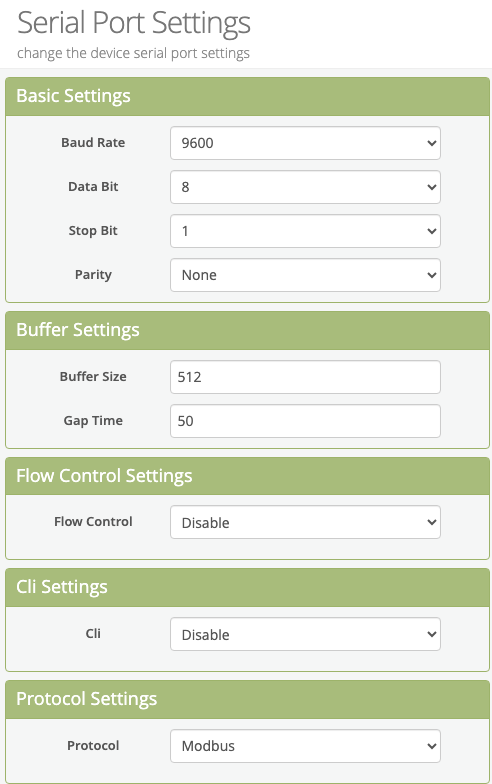
Task: Click the Protocol Settings panel header
Action: 248,700
